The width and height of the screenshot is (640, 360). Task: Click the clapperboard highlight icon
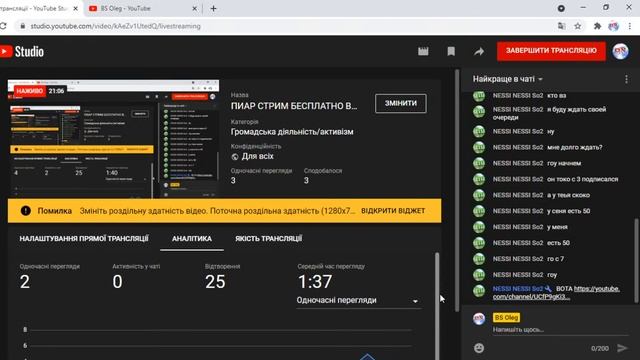pos(423,51)
